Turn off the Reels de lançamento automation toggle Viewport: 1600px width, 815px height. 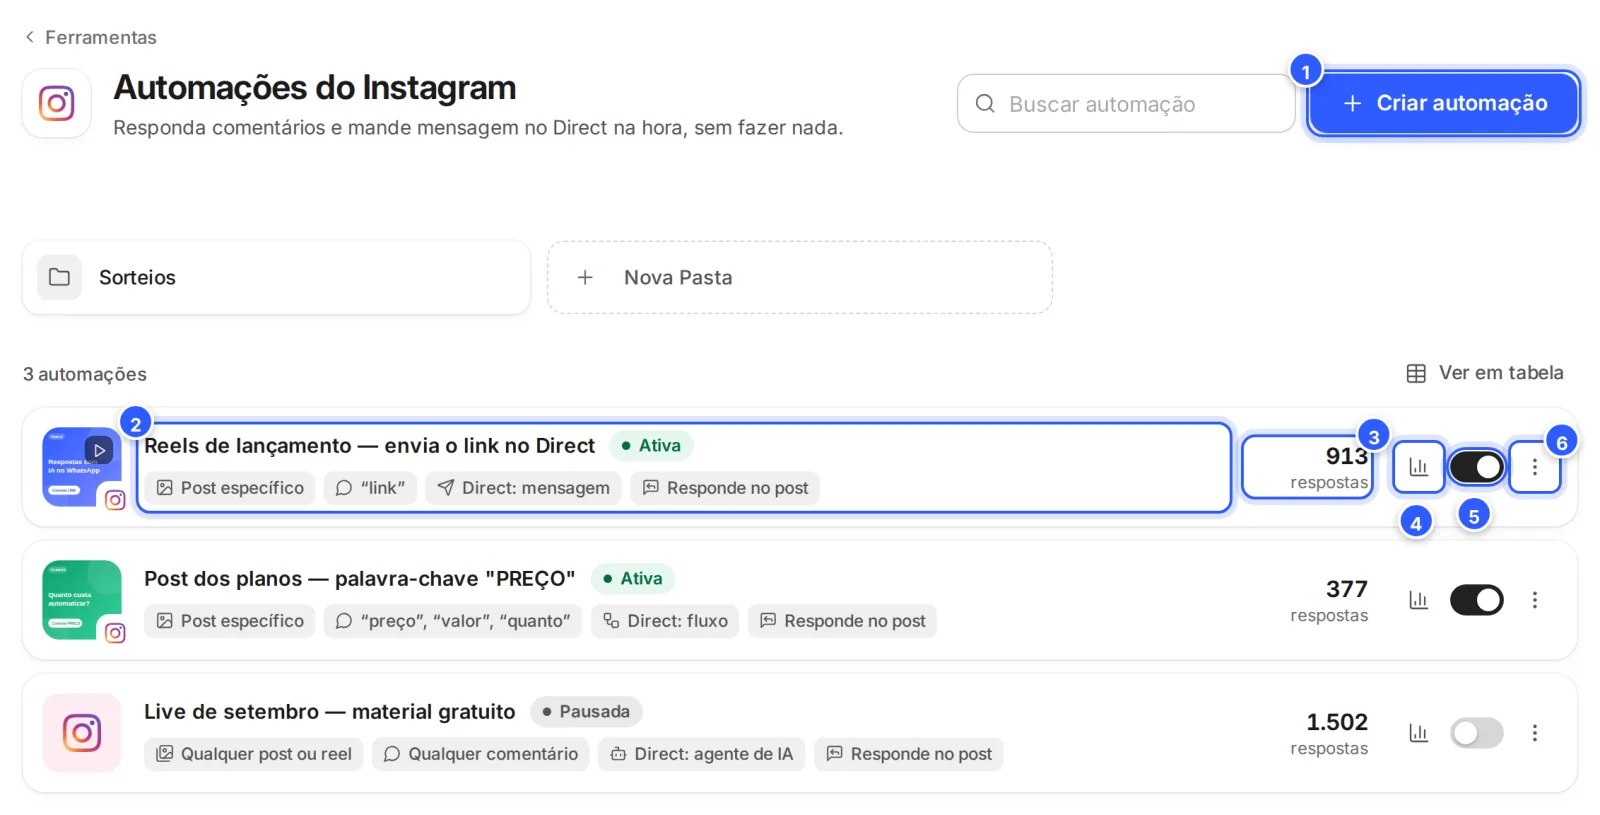[x=1477, y=467]
